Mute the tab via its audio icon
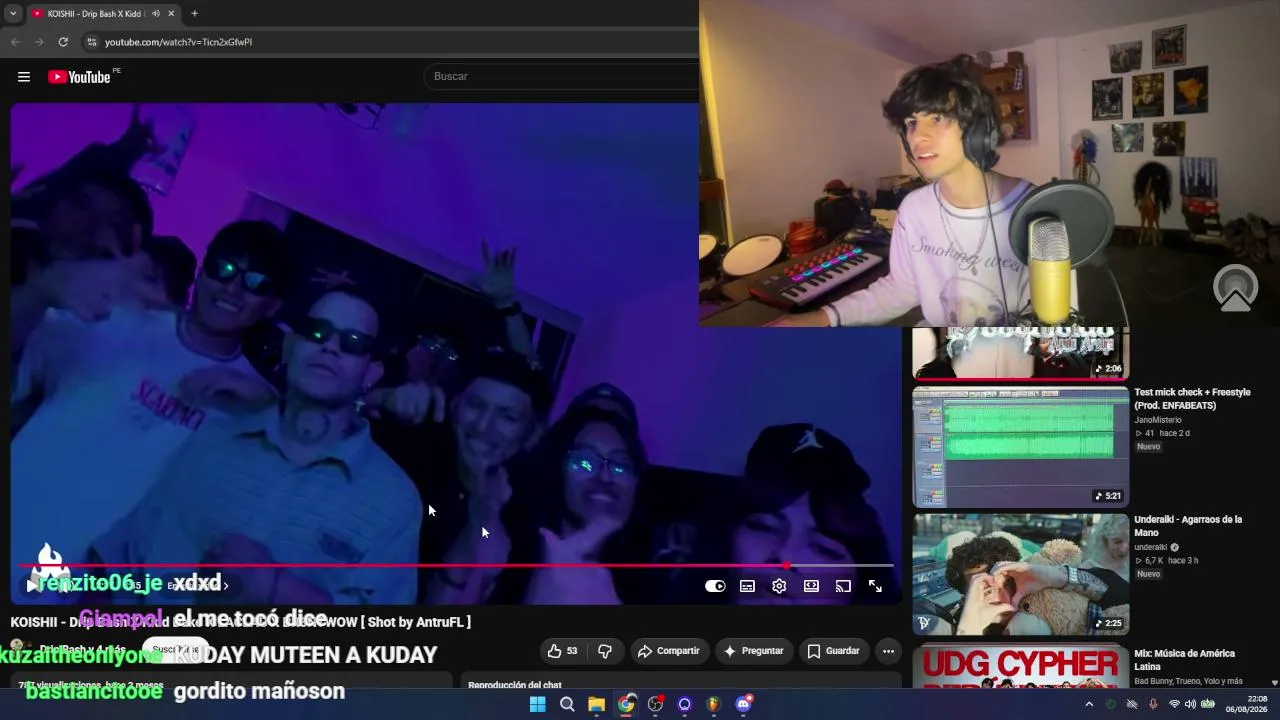 pos(156,14)
